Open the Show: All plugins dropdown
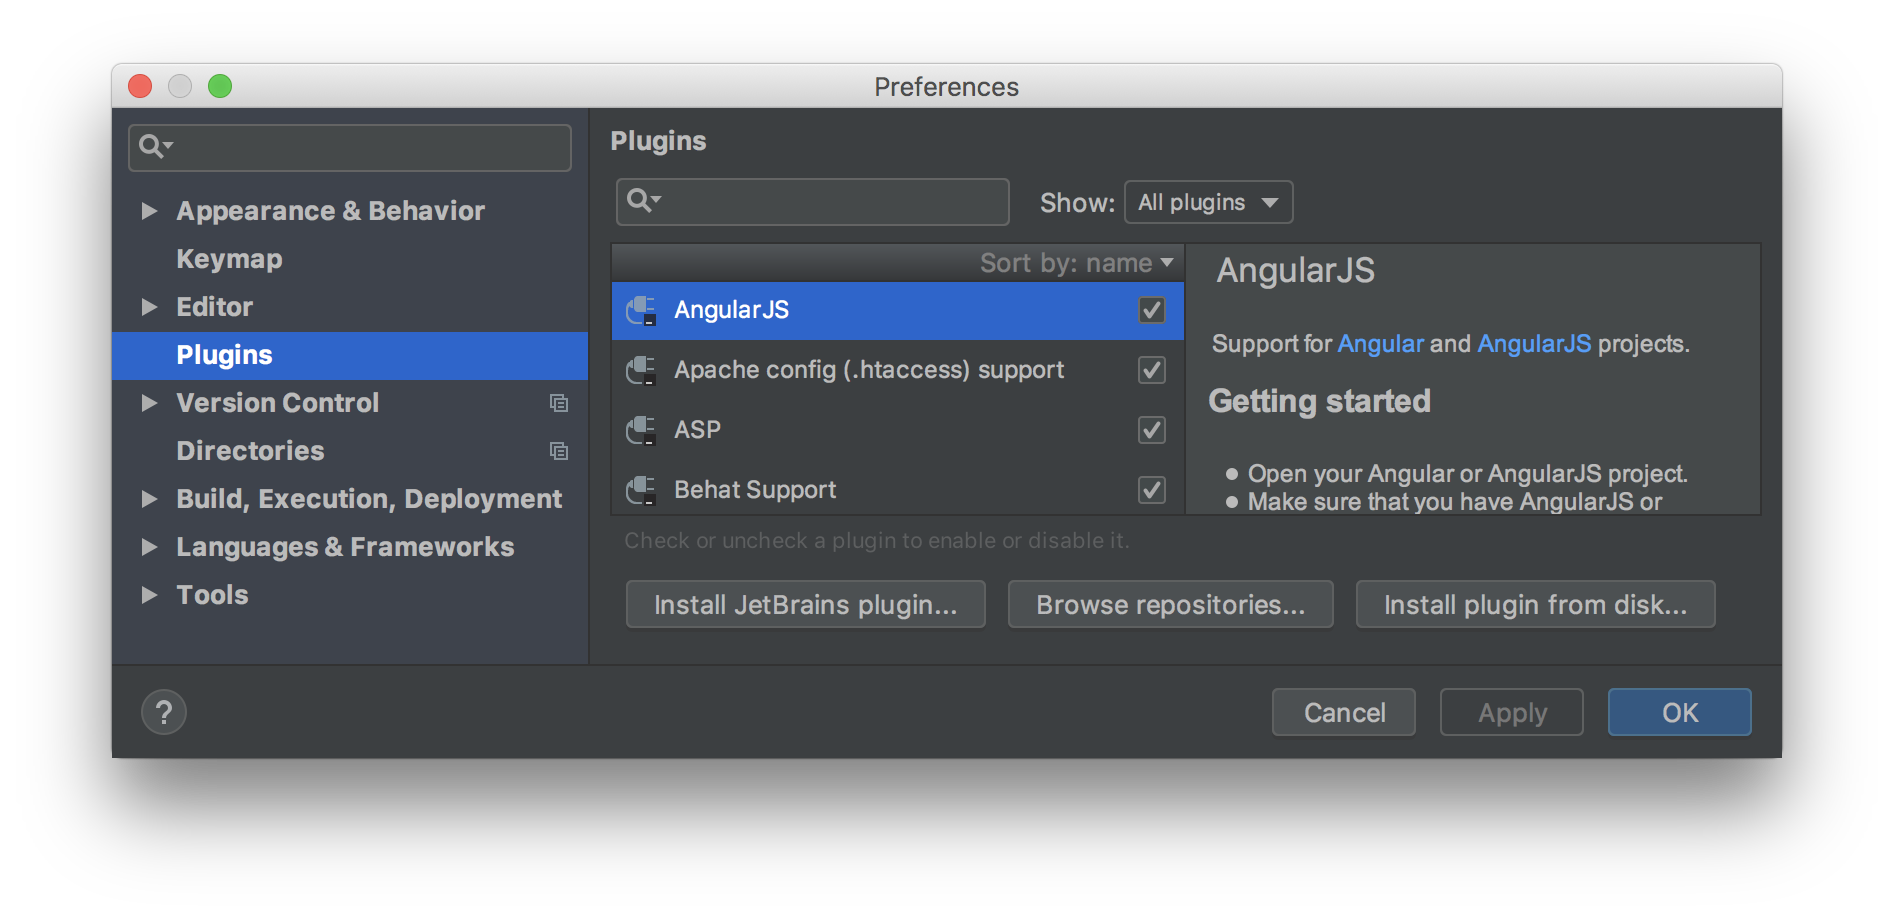1894x918 pixels. 1208,202
